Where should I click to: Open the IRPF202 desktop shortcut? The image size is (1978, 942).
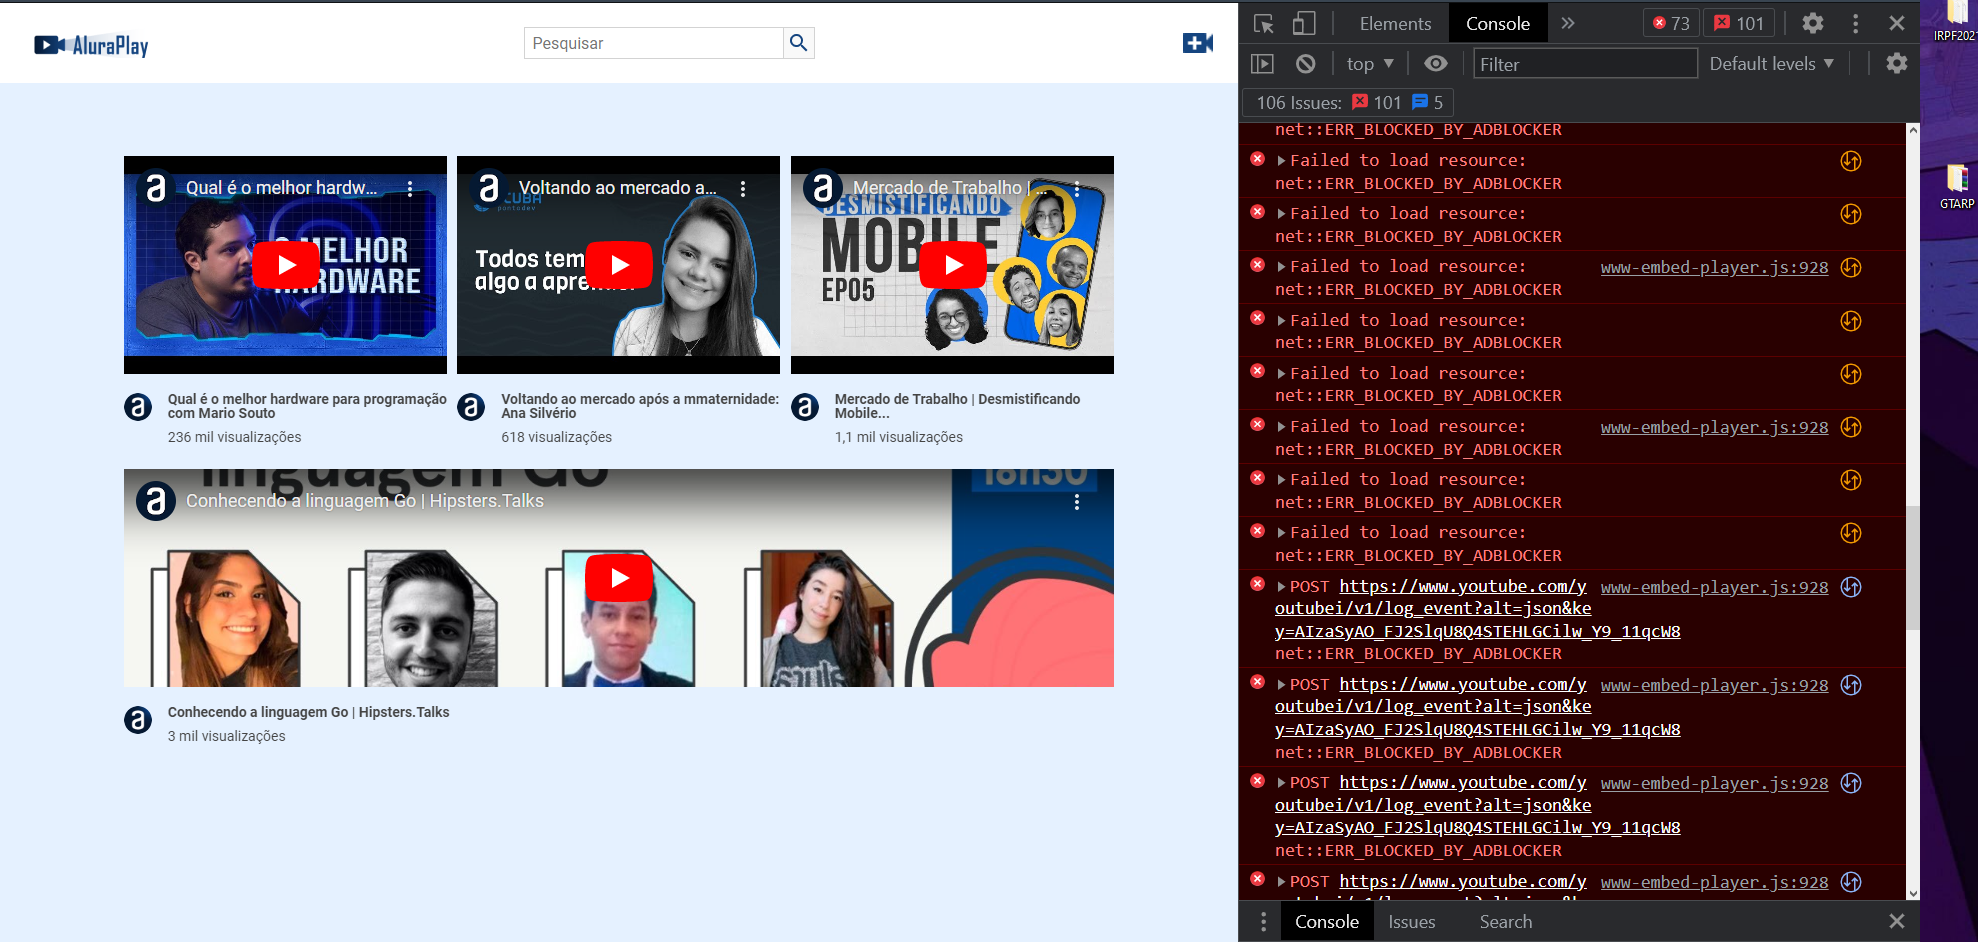coord(1957,22)
